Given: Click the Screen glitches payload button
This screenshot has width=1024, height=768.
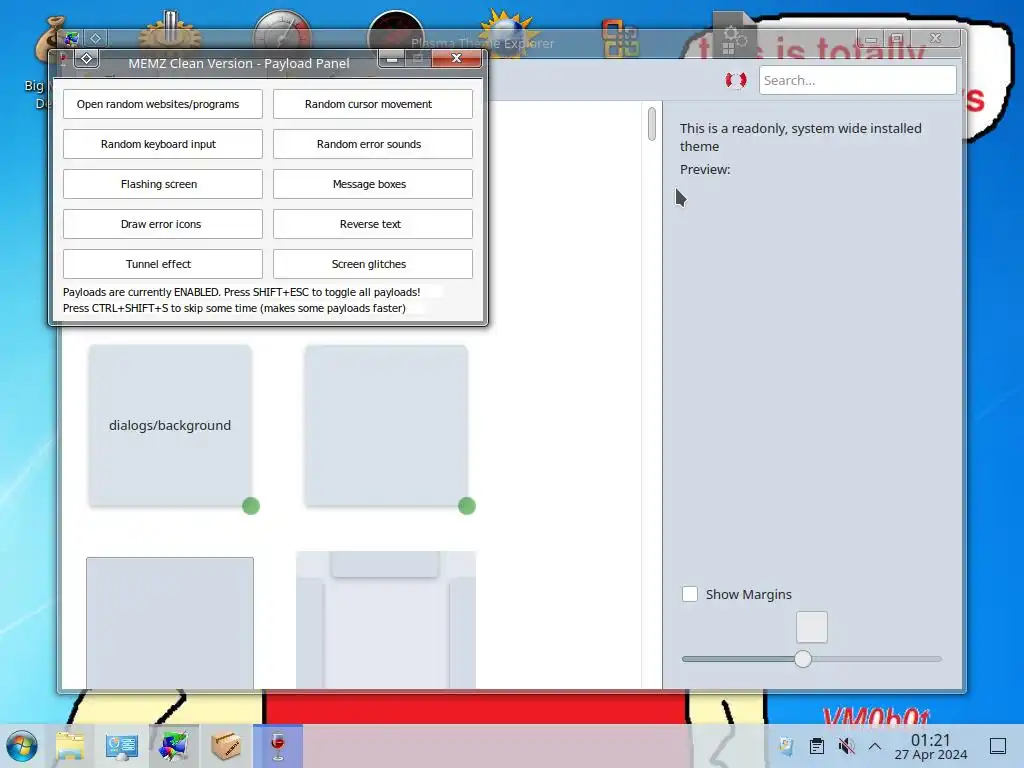Looking at the screenshot, I should click(x=372, y=264).
